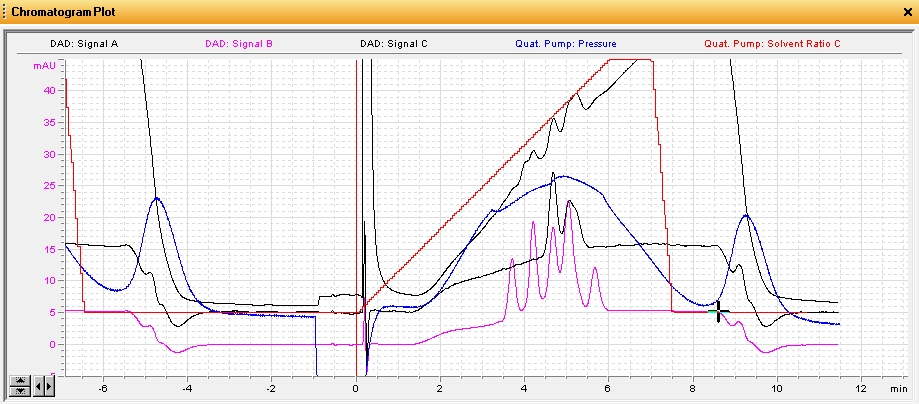Select the Quat. Pump: Pressure legend entry

click(x=566, y=44)
